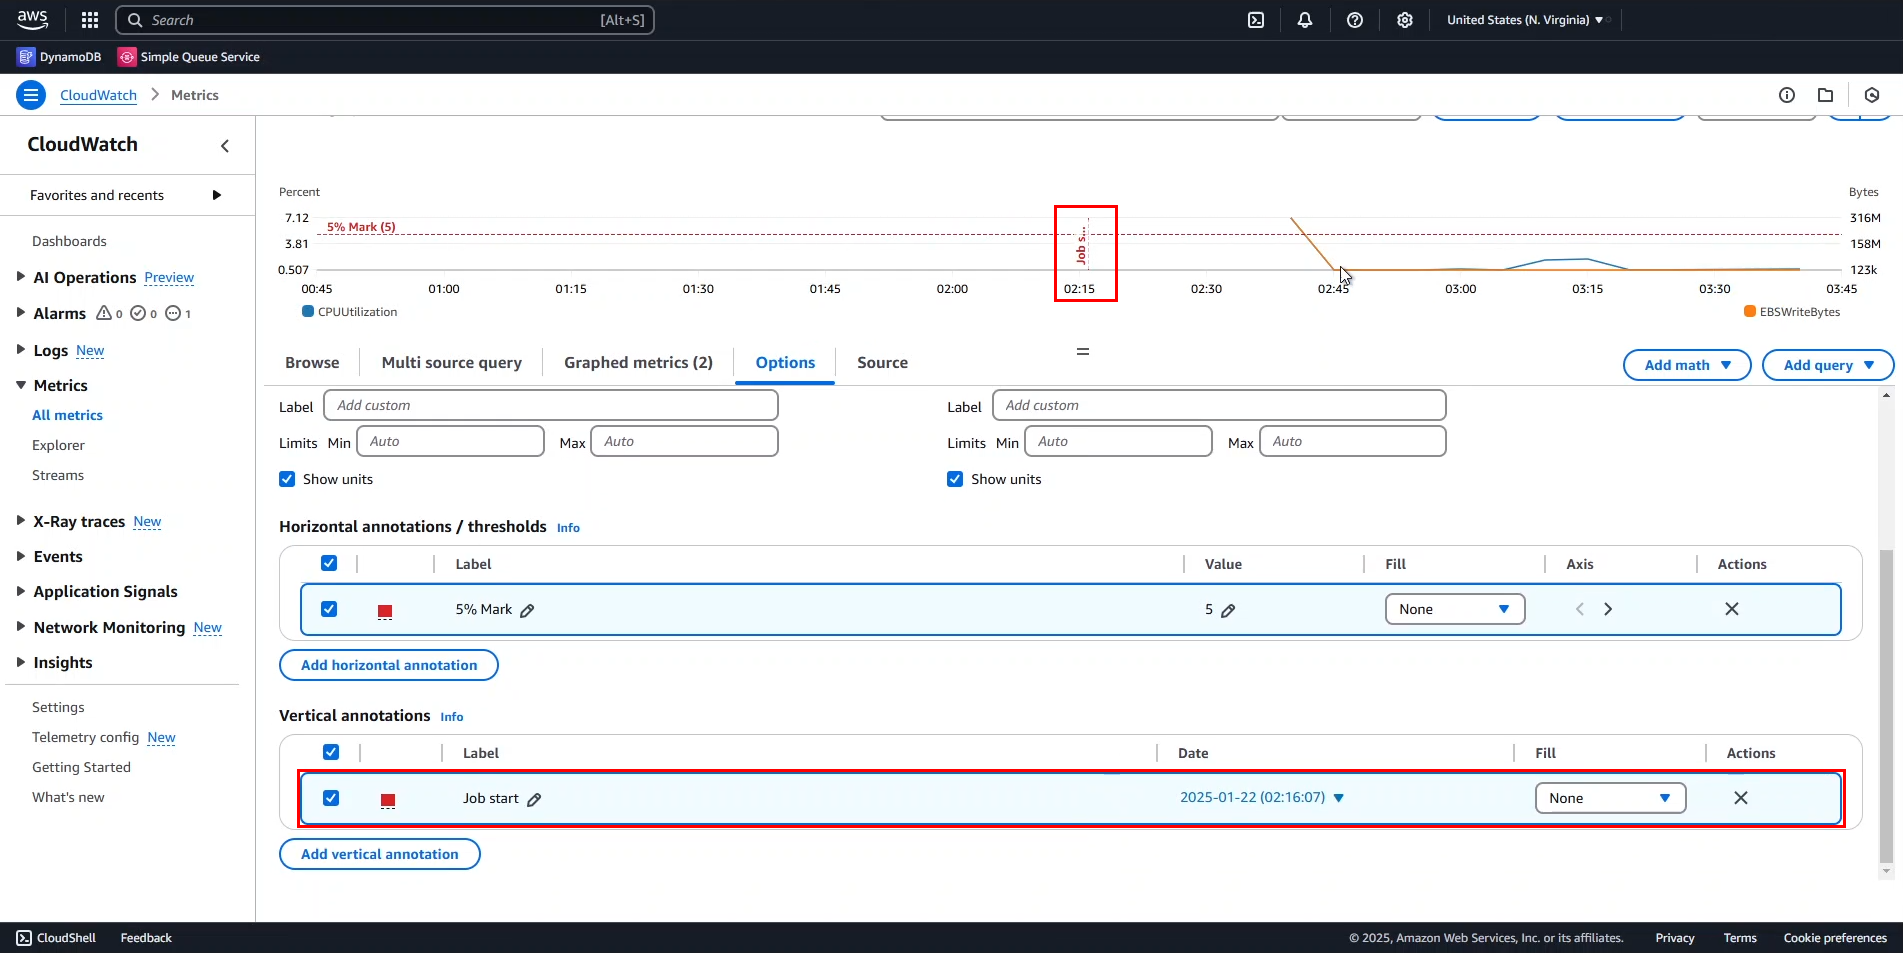Open Fill dropdown for 5% Mark annotation
1903x953 pixels.
pyautogui.click(x=1454, y=609)
